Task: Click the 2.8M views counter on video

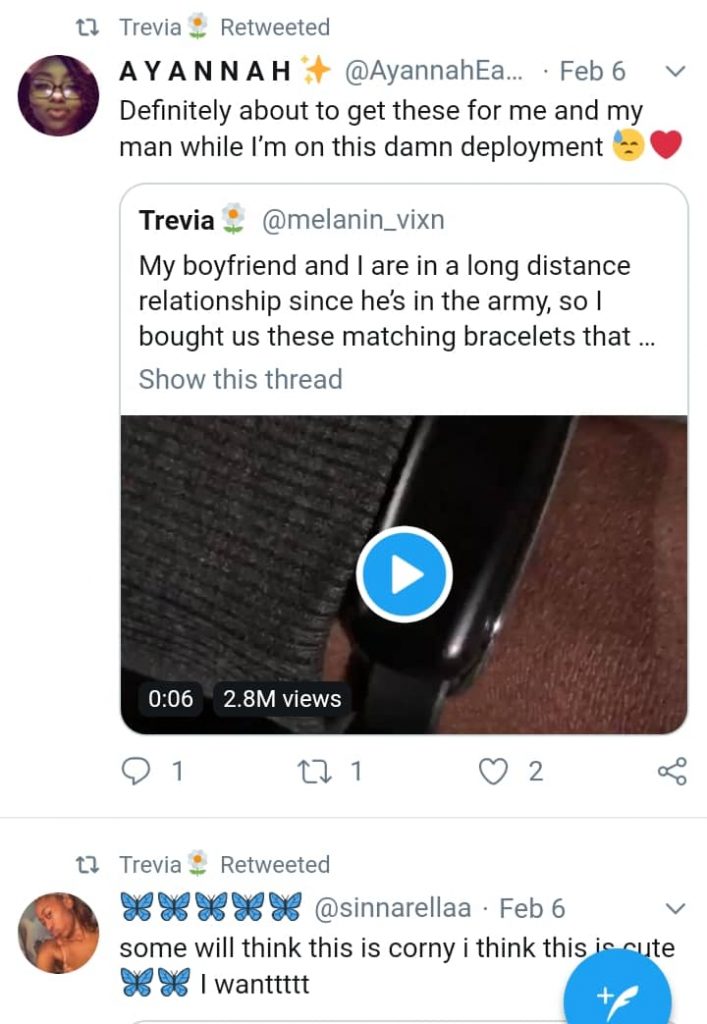Action: point(282,699)
